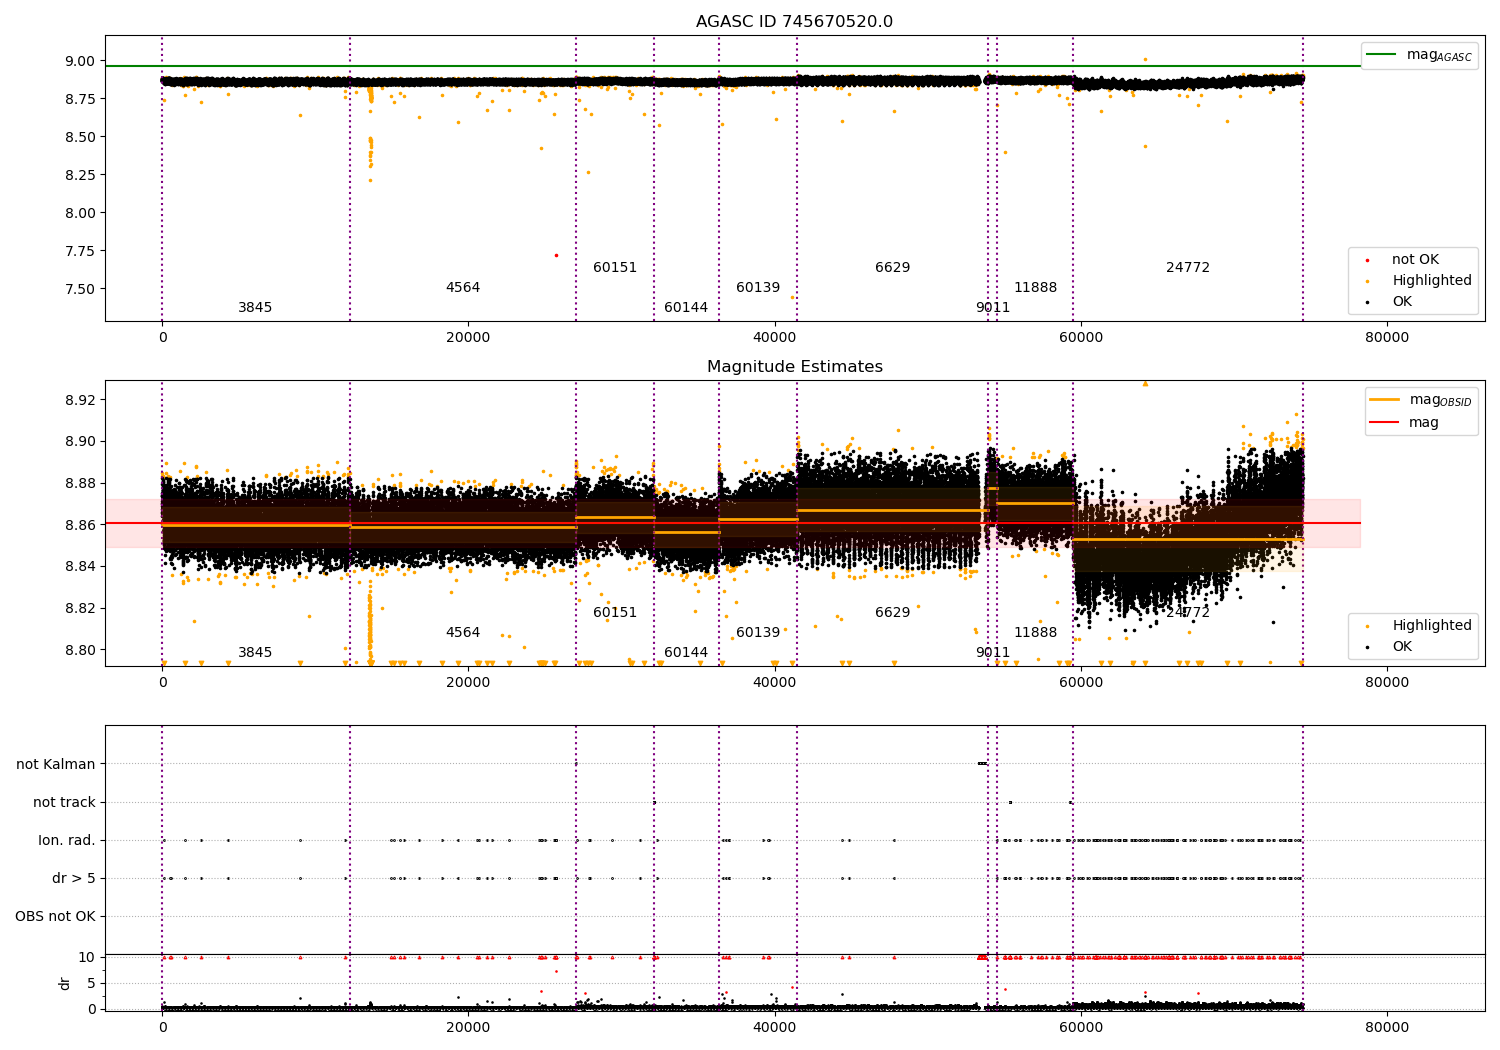Click the 80000 x-axis tick under middle plot
The image size is (1500, 1050).
(x=1387, y=683)
